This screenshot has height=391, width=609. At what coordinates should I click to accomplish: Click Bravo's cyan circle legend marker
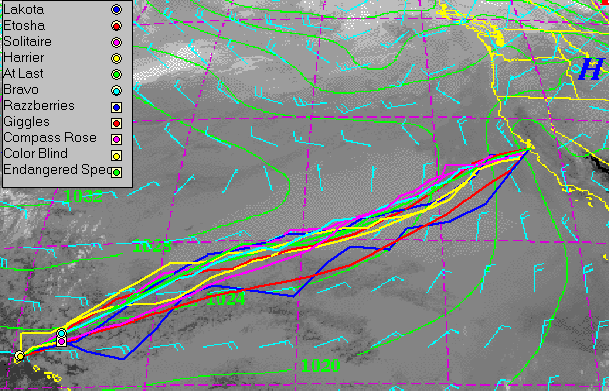coord(116,90)
